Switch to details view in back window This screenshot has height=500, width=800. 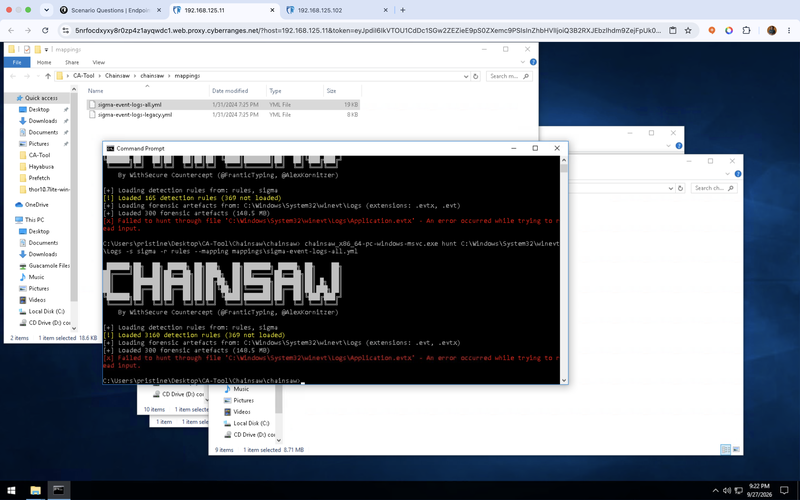[726, 449]
